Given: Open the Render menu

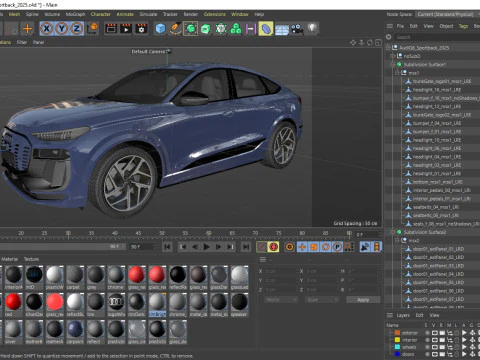Looking at the screenshot, I should coord(191,14).
